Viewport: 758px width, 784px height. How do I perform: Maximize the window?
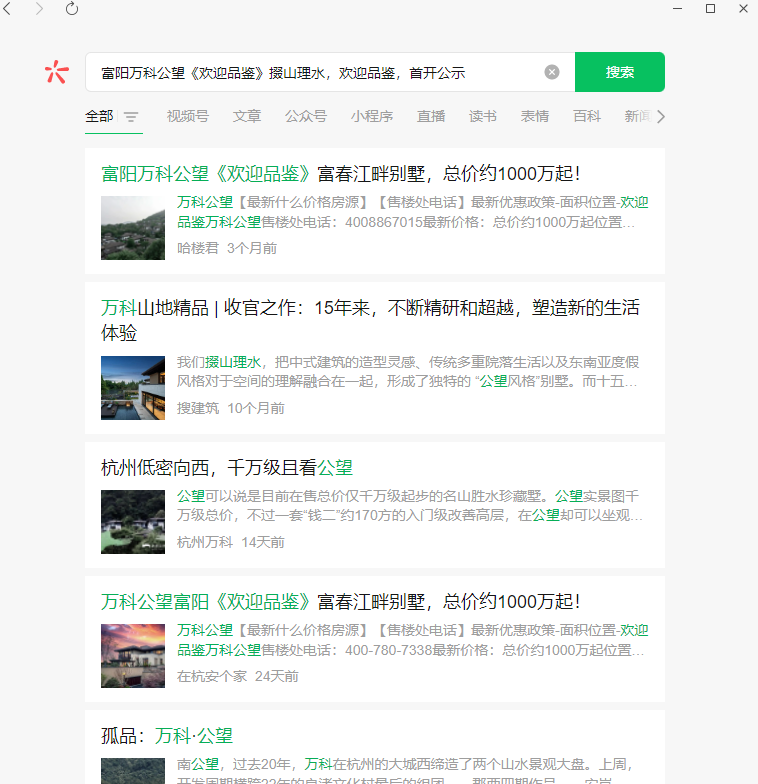point(710,8)
